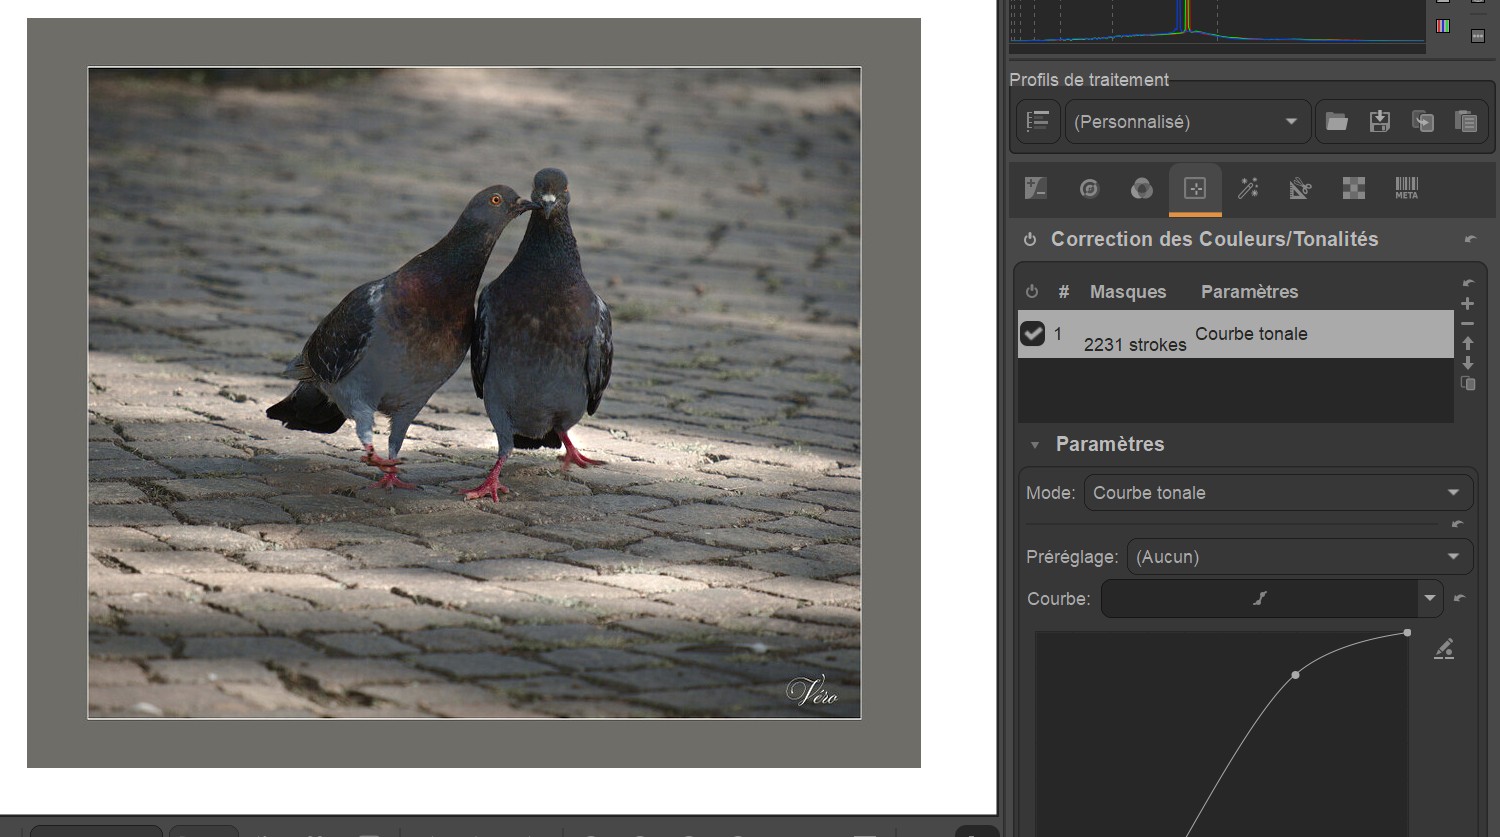Open the Préréglage dropdown set to (Aucun)
Screen dimensions: 1500x837
click(x=1299, y=557)
